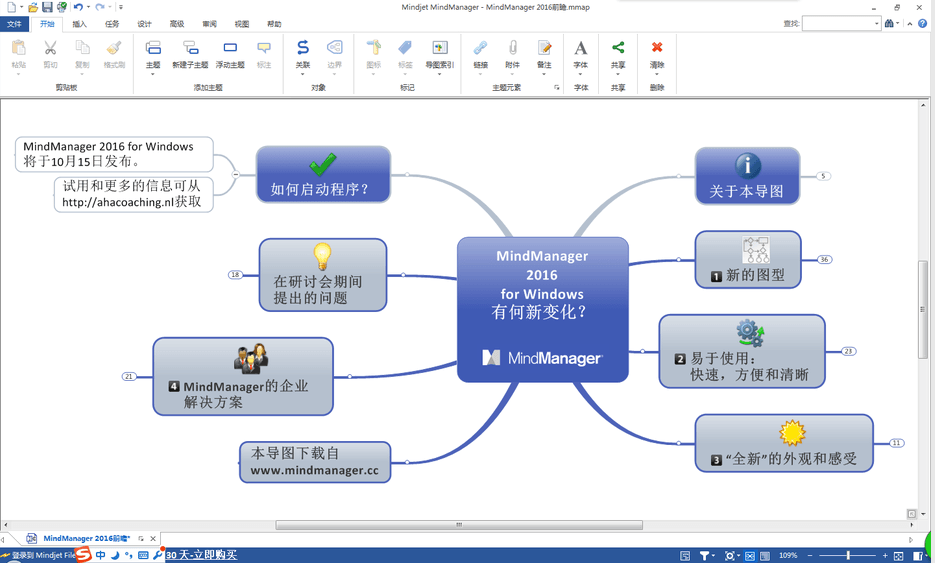
Task: Click the Paste (粘贴) clipboard icon
Action: tap(18, 48)
